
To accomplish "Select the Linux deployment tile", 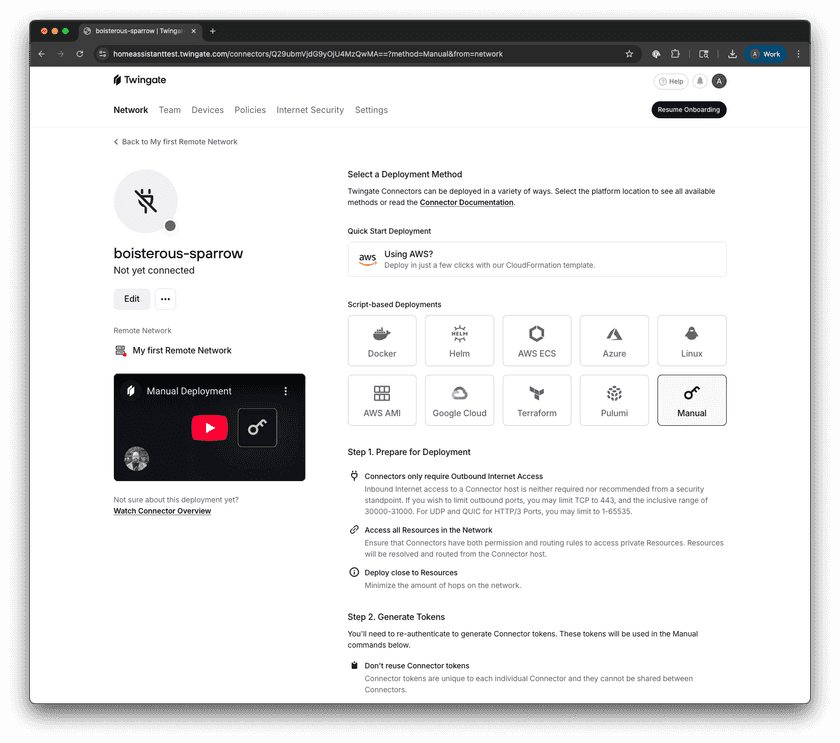I will [x=692, y=341].
